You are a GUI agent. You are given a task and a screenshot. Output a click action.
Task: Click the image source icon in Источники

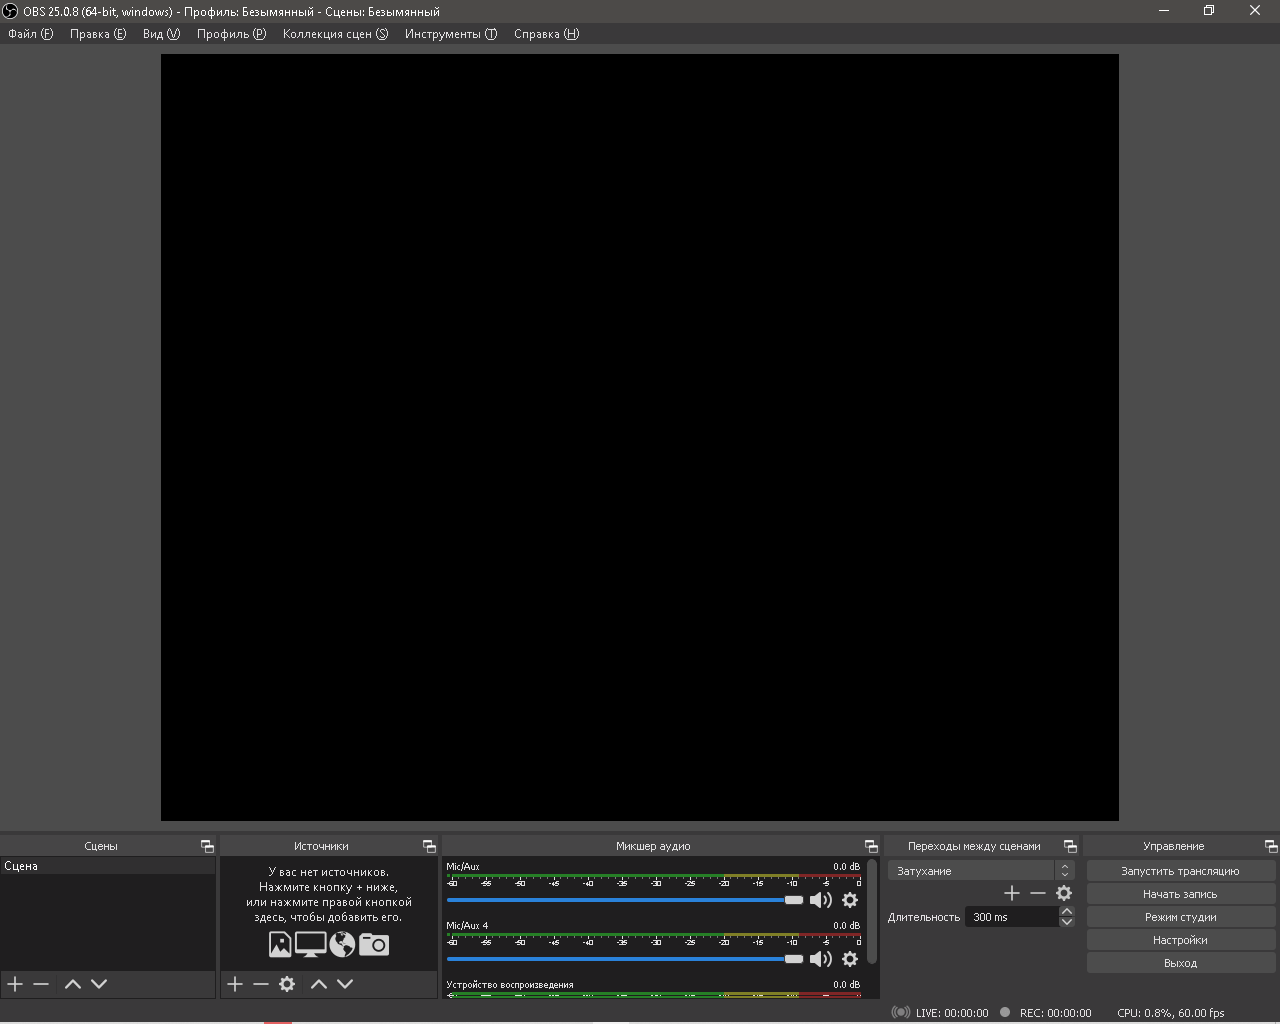coord(280,944)
